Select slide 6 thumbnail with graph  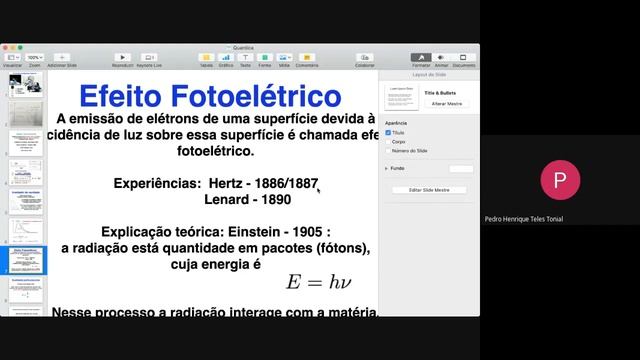[x=26, y=231]
